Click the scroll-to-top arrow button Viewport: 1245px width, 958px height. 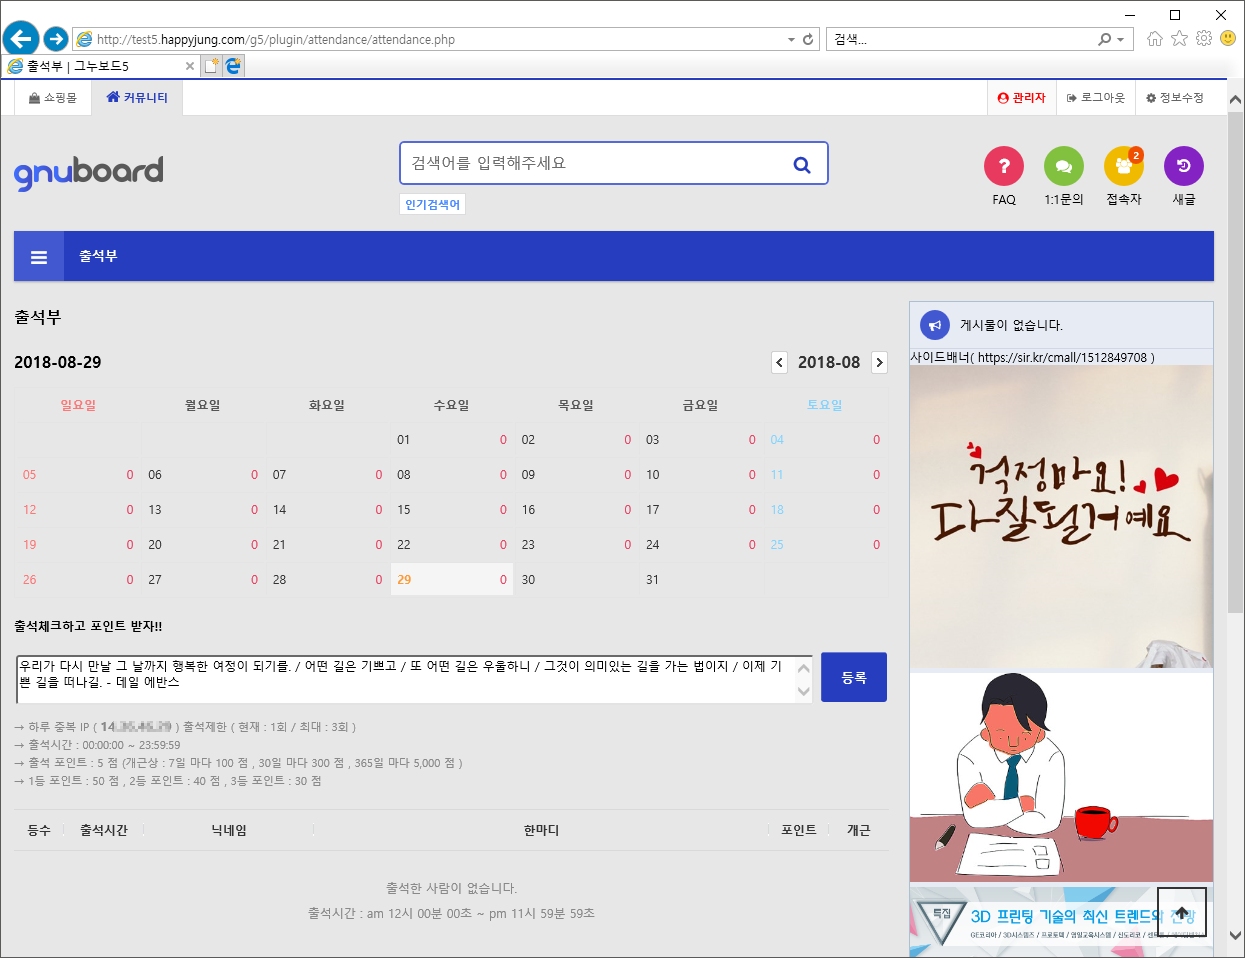1181,912
